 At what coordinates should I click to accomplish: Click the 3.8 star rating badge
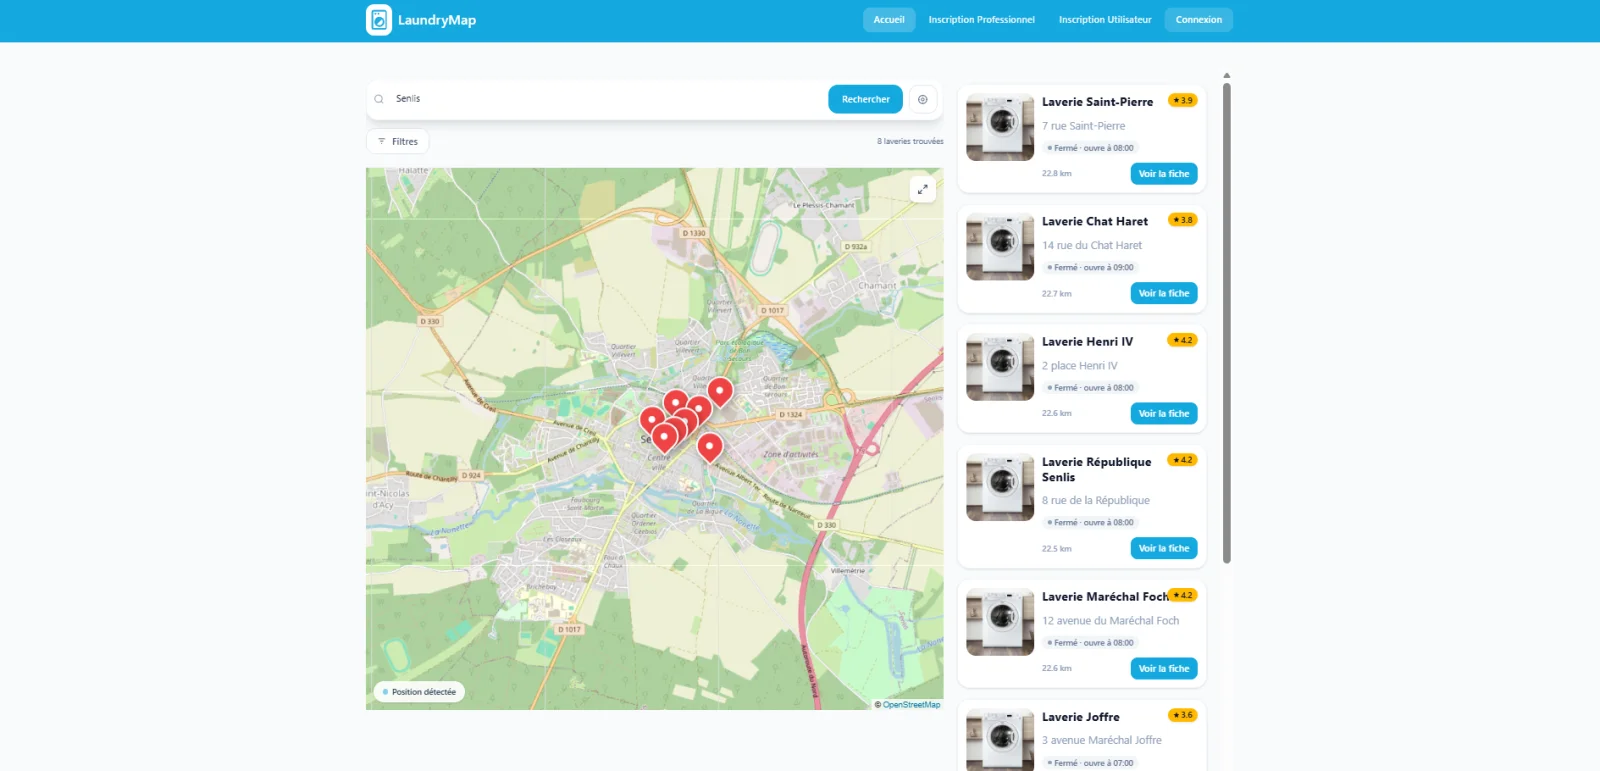pos(1183,220)
